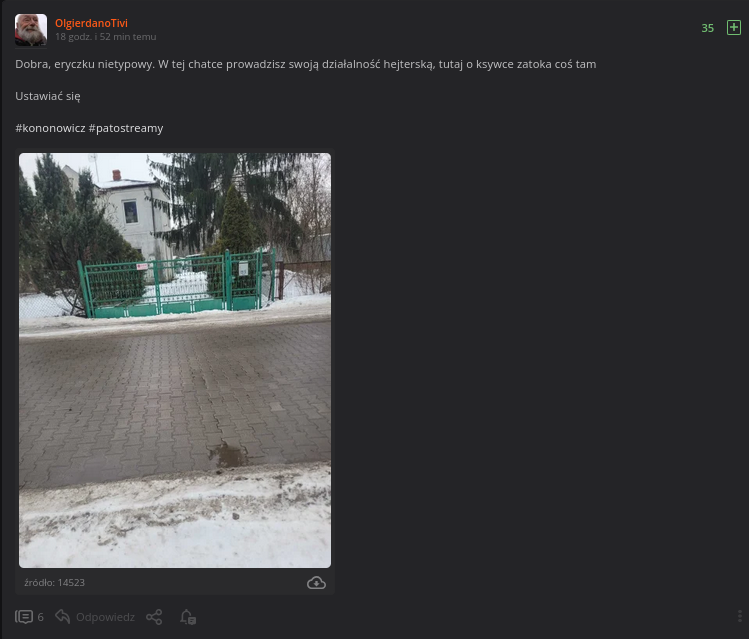This screenshot has height=639, width=749.
Task: Click the 'źródło: 14523' source link
Action: pyautogui.click(x=54, y=583)
